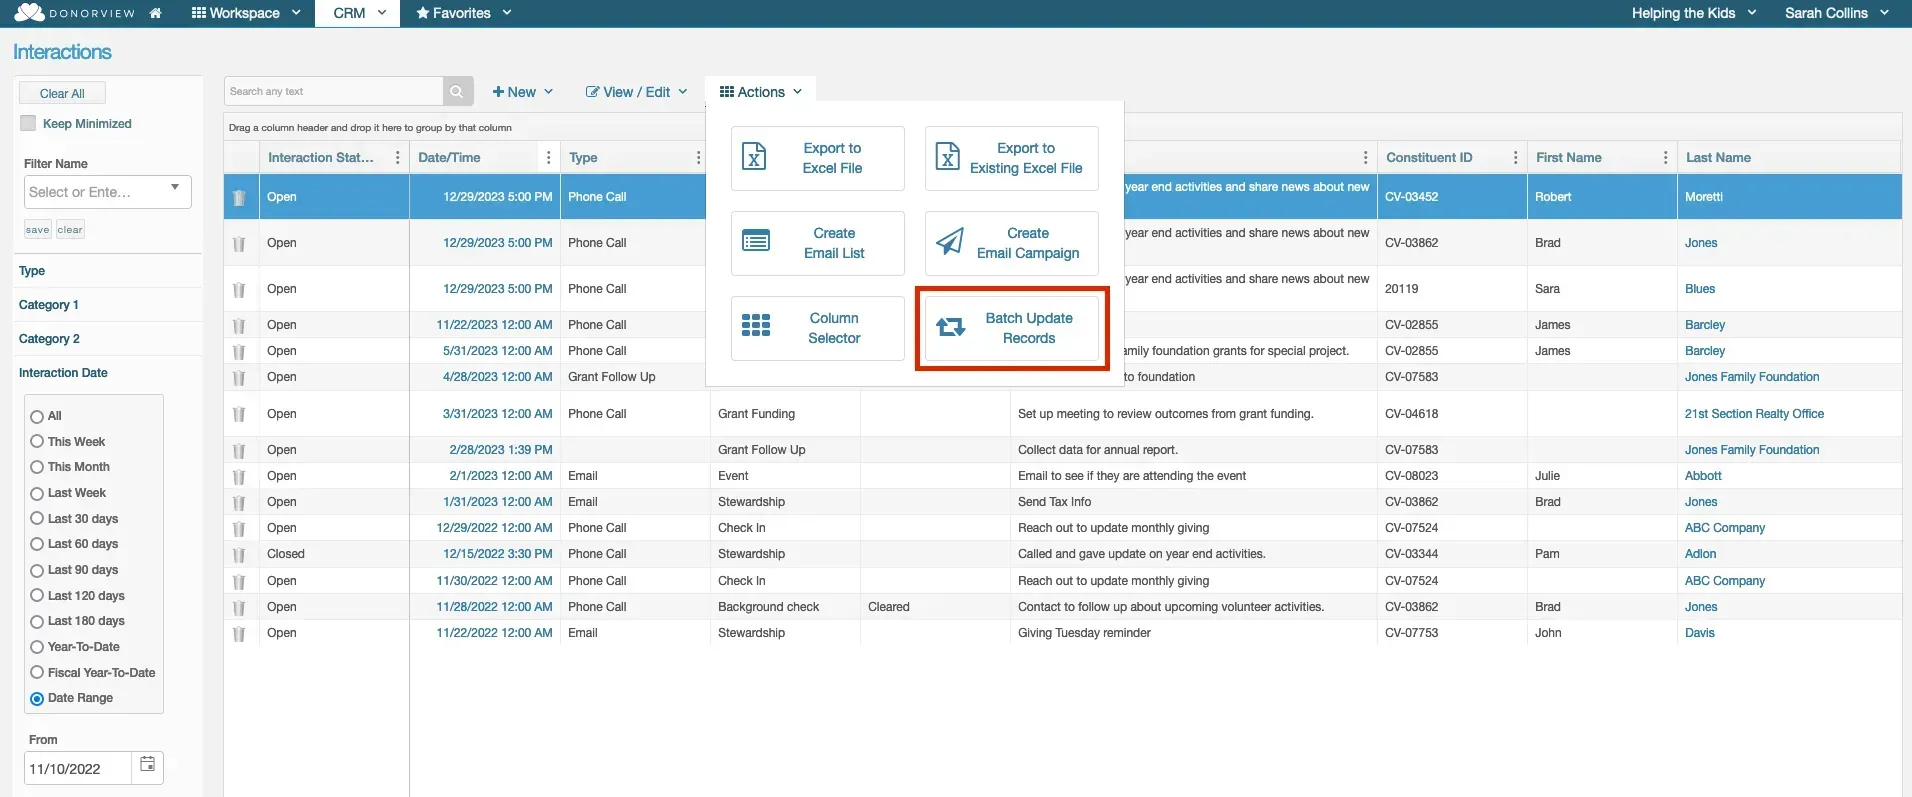Click trash icon for 11/22/2023 Barcley row
The width and height of the screenshot is (1912, 797).
[x=239, y=325]
